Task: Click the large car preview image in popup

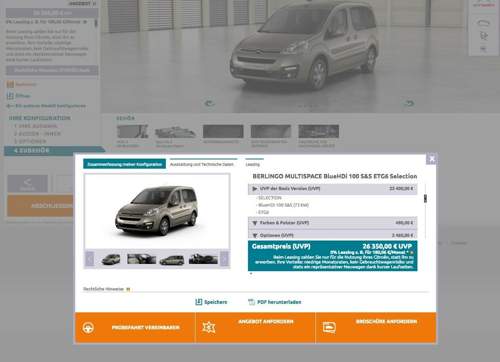Action: point(157,211)
